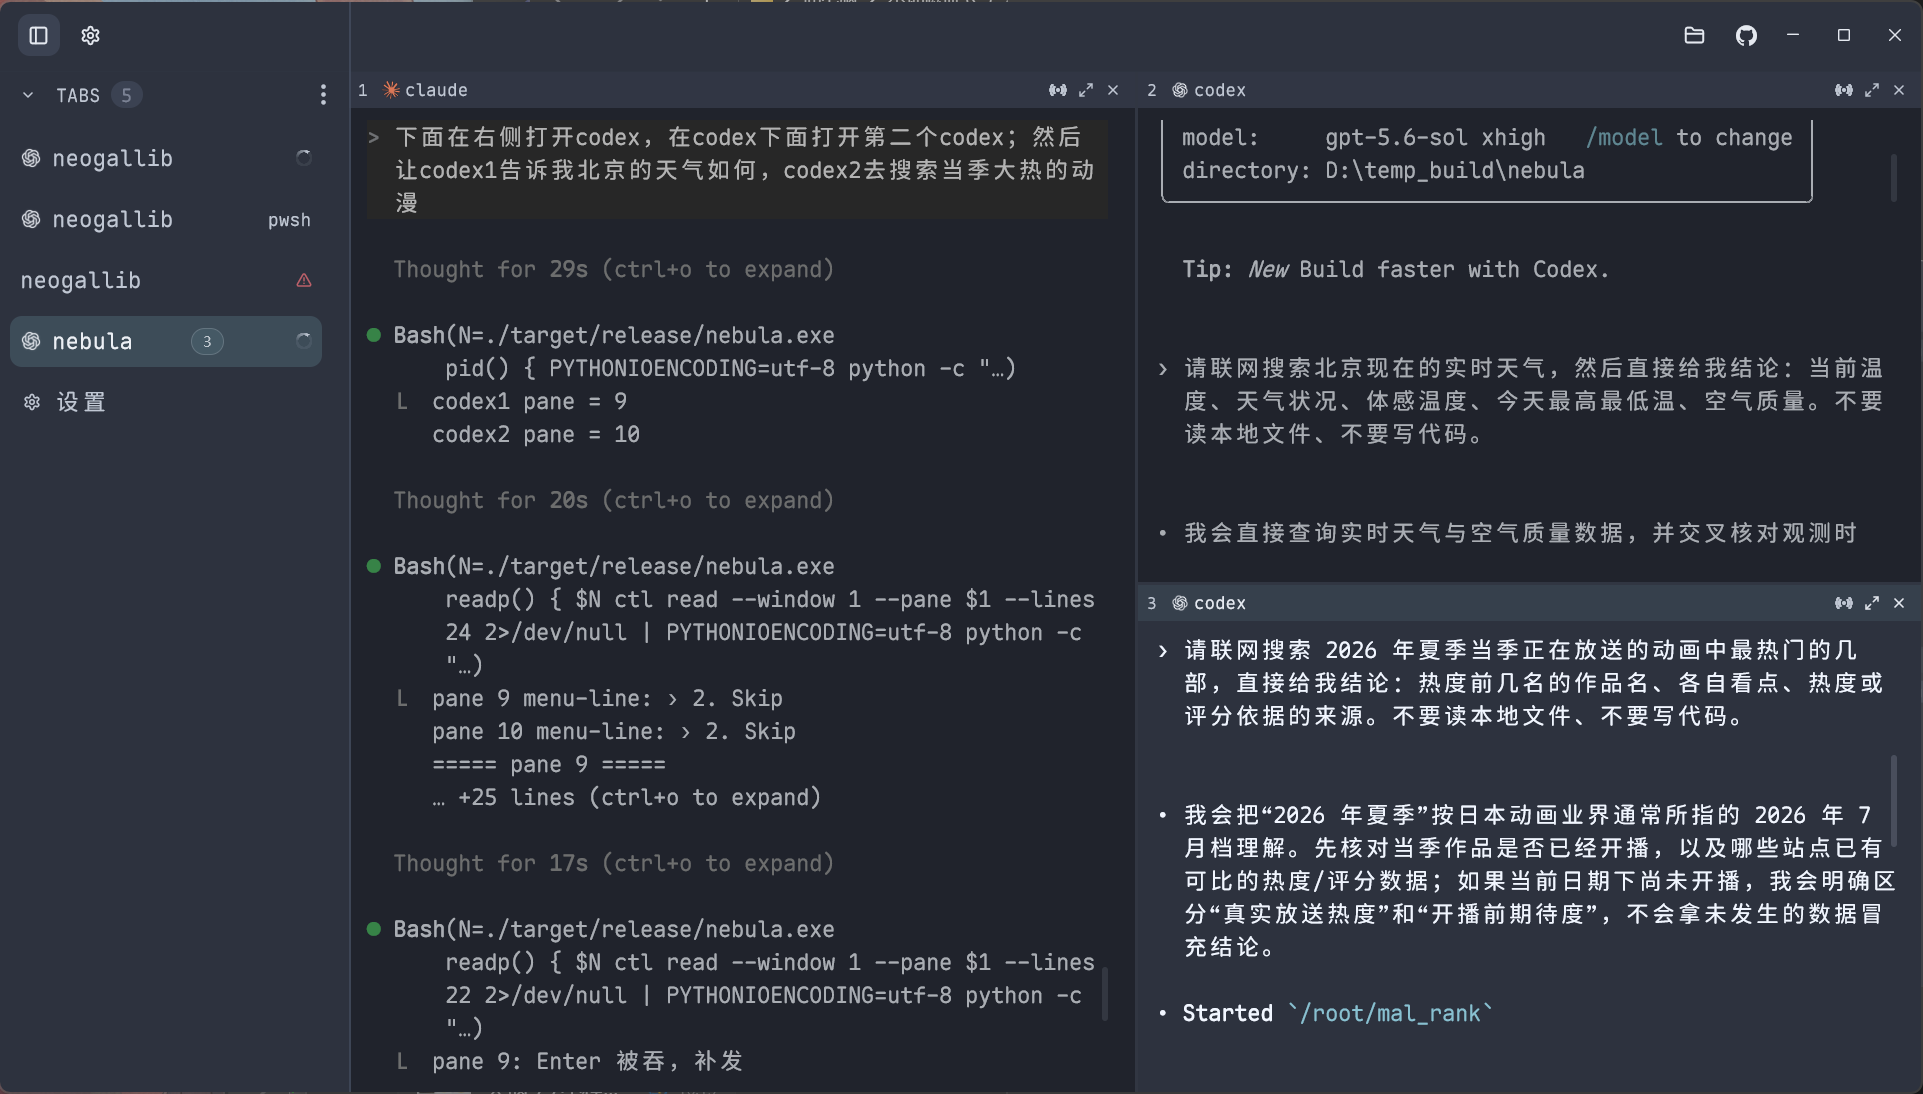Click the scrollbar in claude pane
This screenshot has width=1923, height=1094.
pyautogui.click(x=1105, y=992)
